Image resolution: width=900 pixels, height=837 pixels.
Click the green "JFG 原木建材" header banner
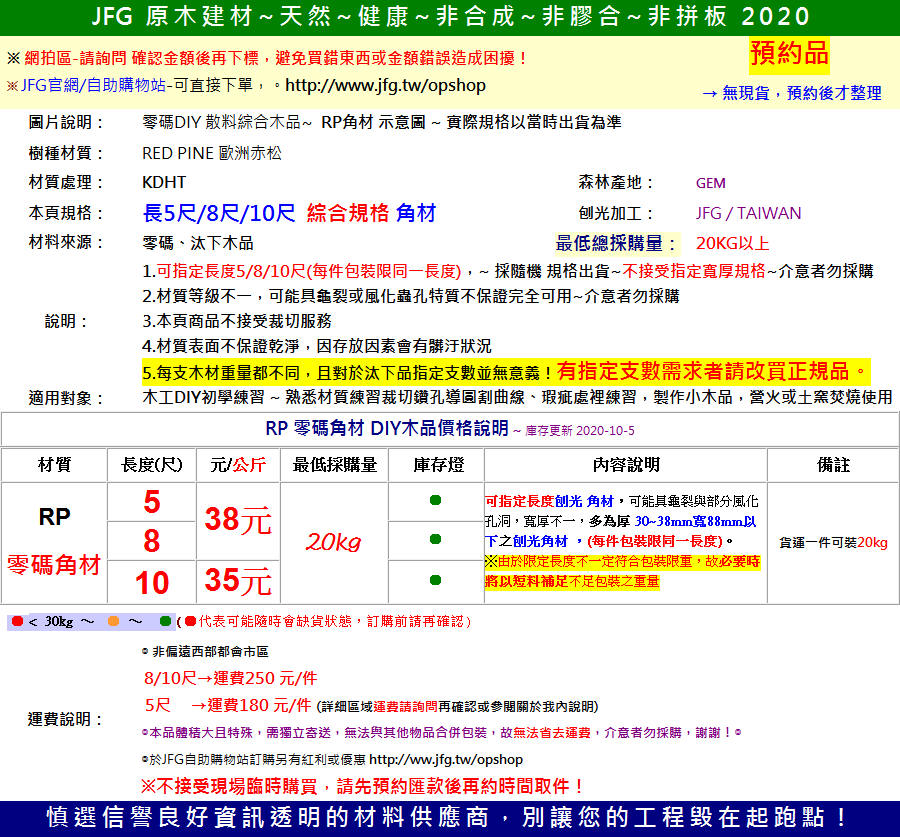click(x=451, y=17)
